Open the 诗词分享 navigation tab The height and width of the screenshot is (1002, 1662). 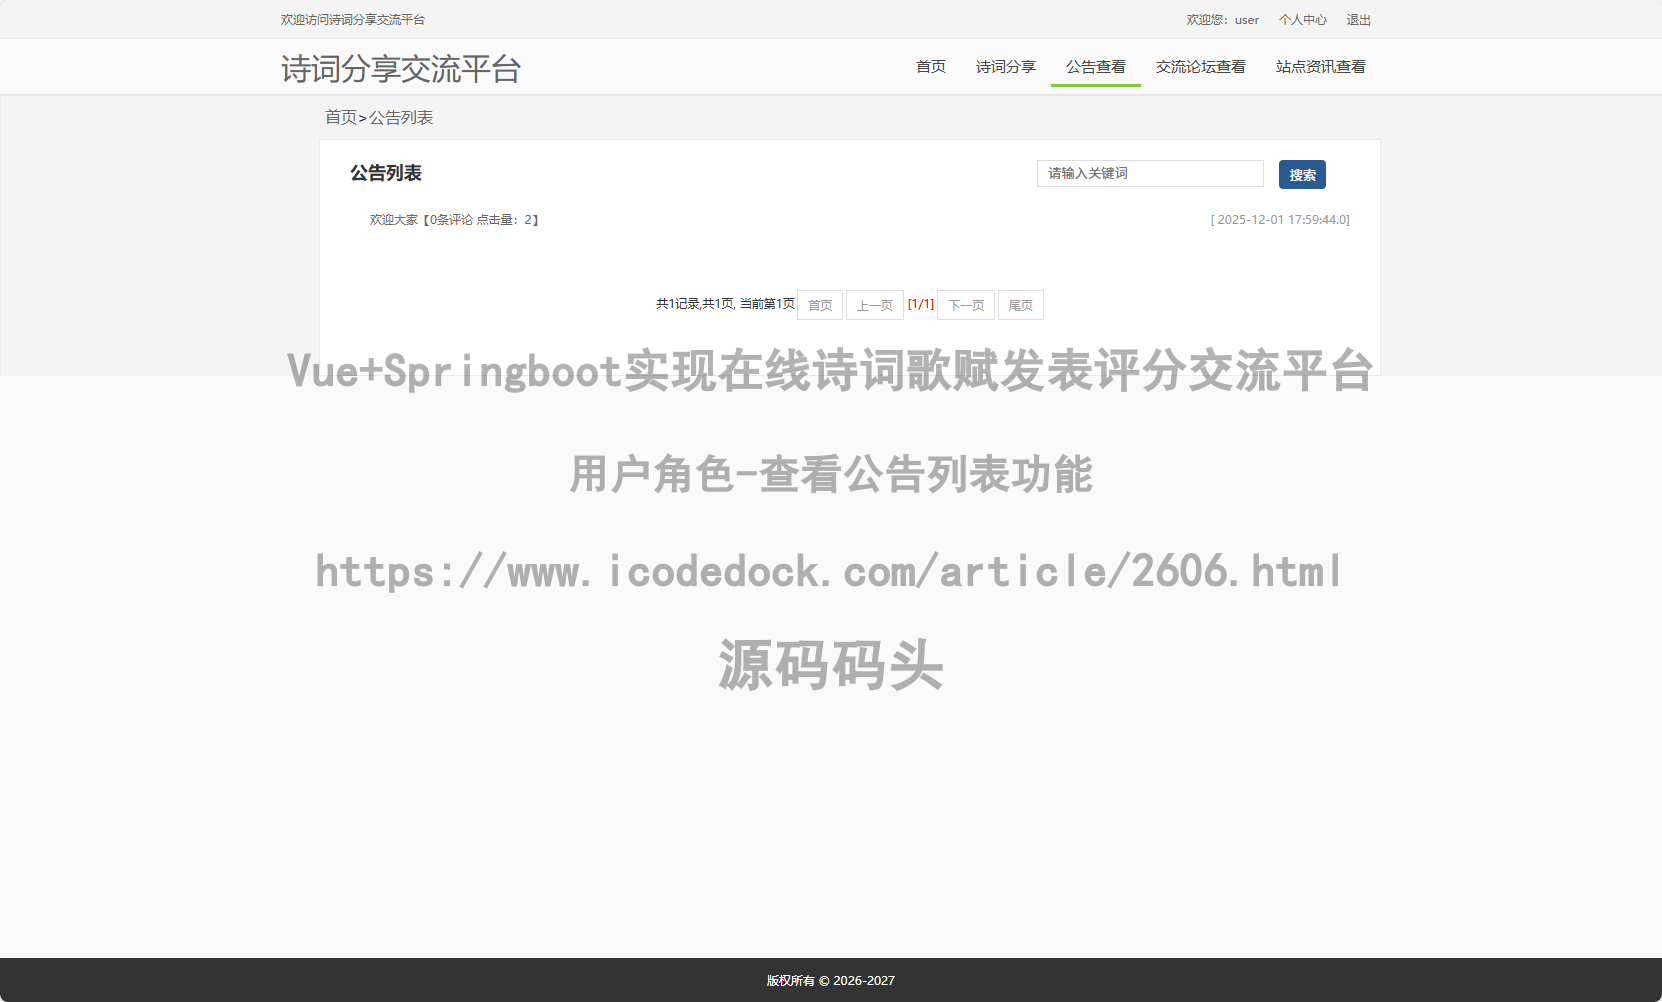(1005, 67)
